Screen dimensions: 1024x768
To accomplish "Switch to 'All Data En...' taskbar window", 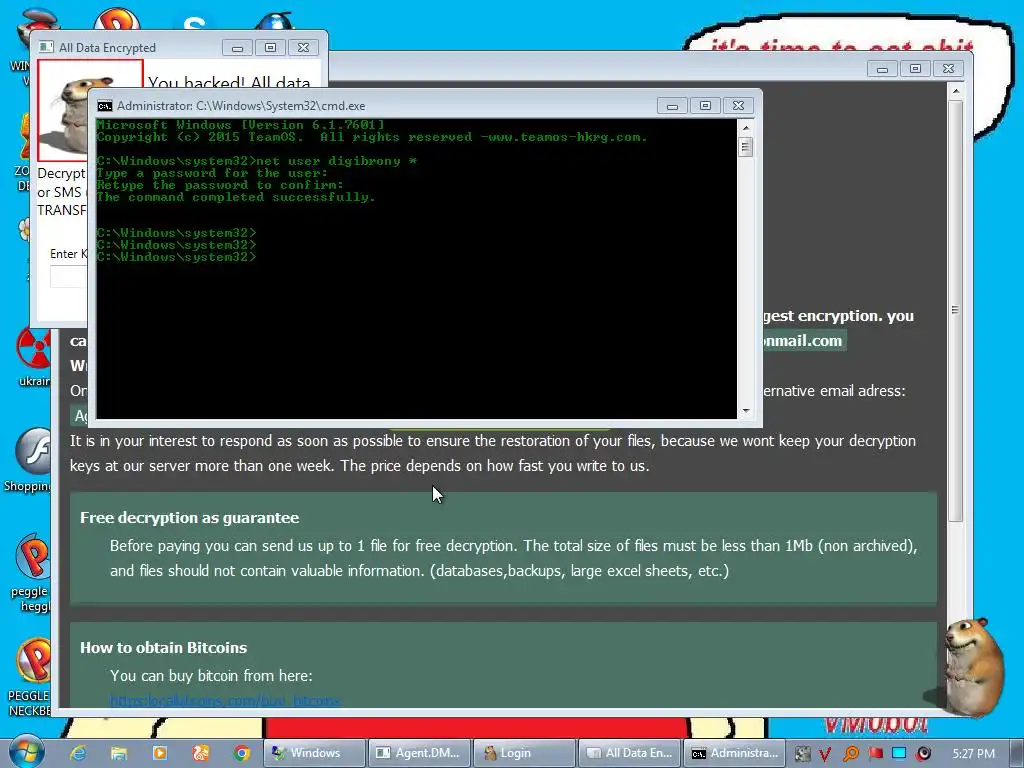I will click(630, 753).
